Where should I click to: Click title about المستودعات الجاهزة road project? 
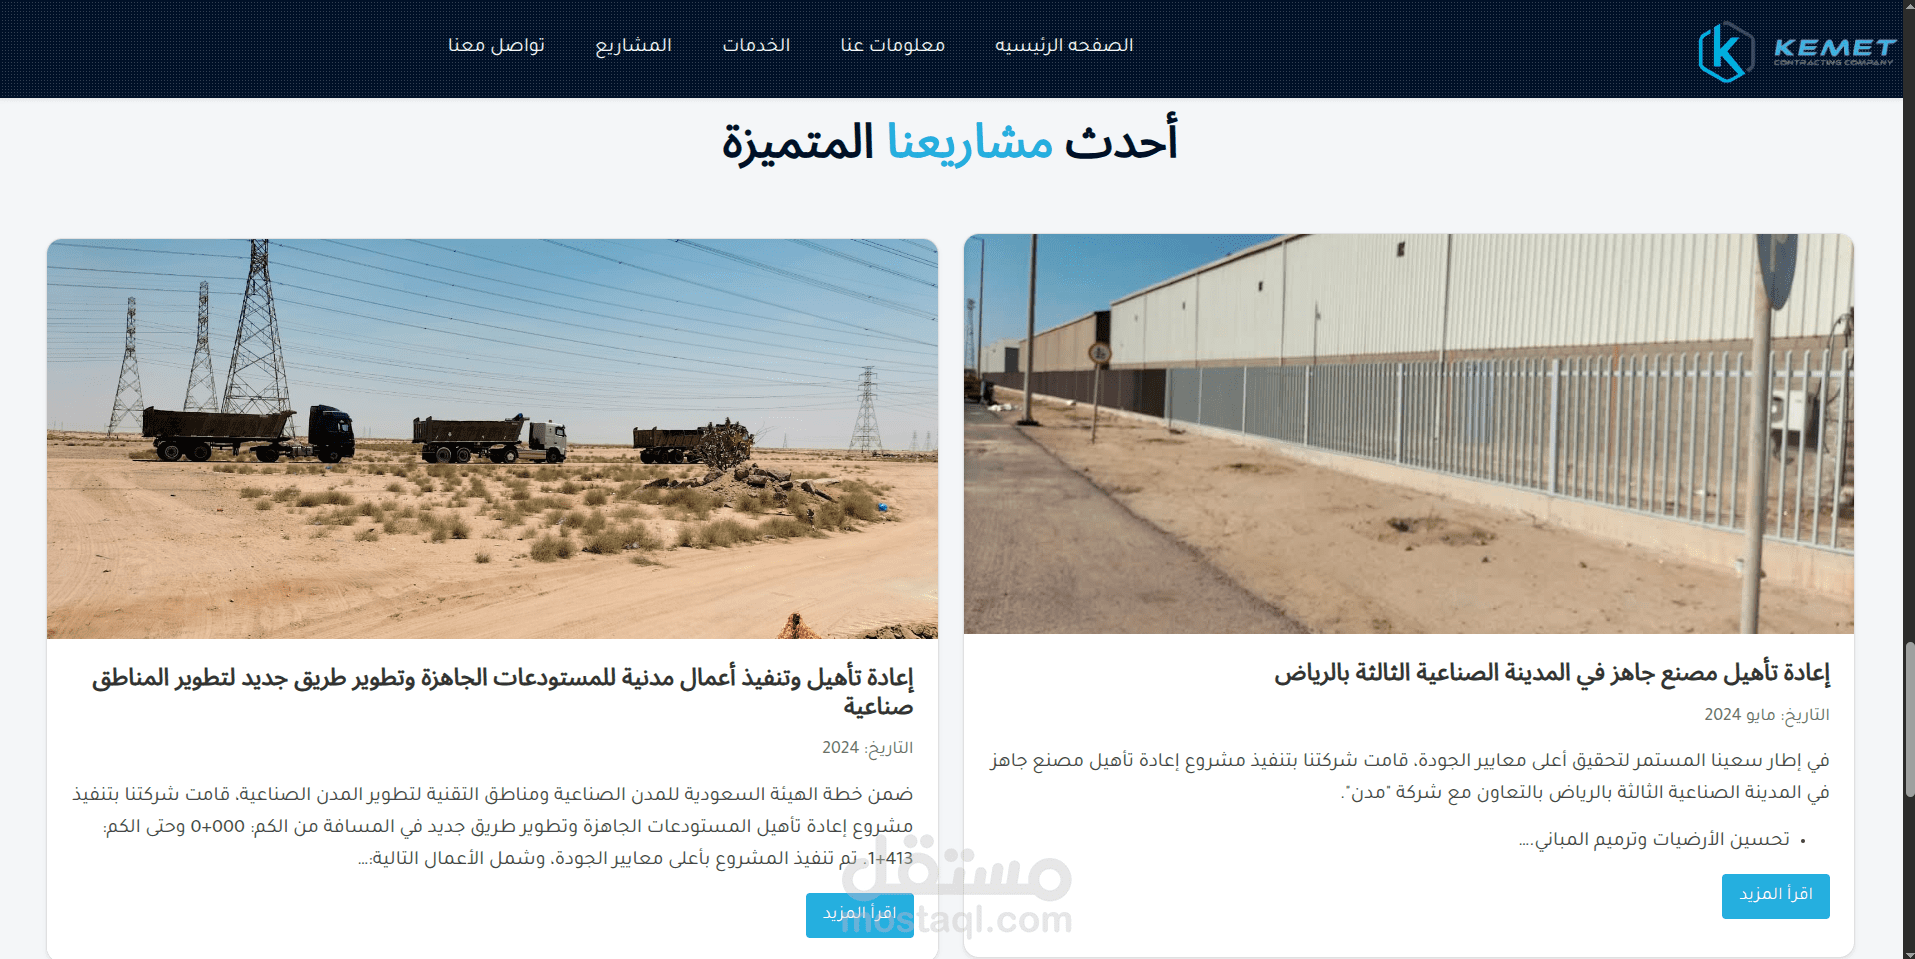pyautogui.click(x=503, y=692)
